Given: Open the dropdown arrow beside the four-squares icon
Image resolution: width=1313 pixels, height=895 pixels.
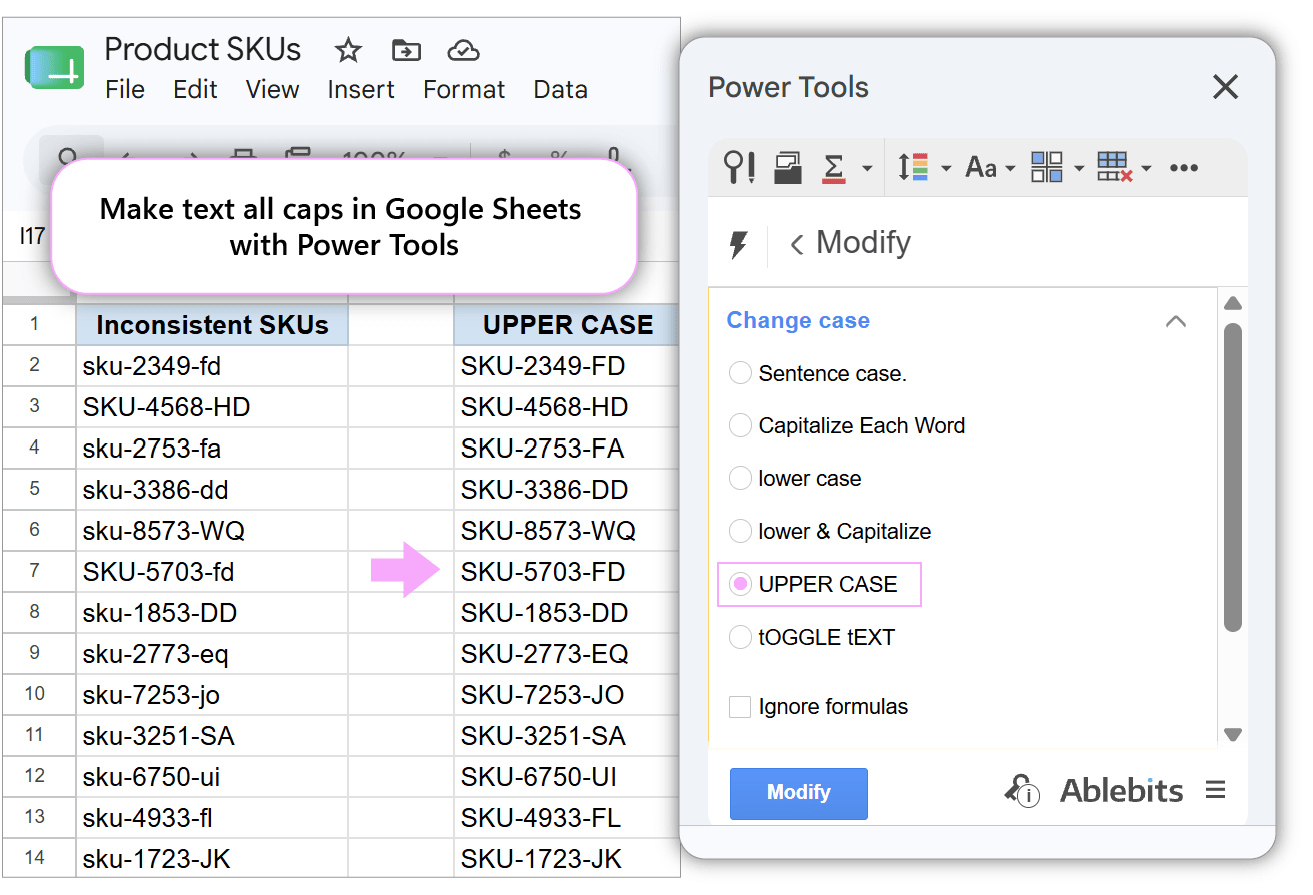Looking at the screenshot, I should [1079, 169].
